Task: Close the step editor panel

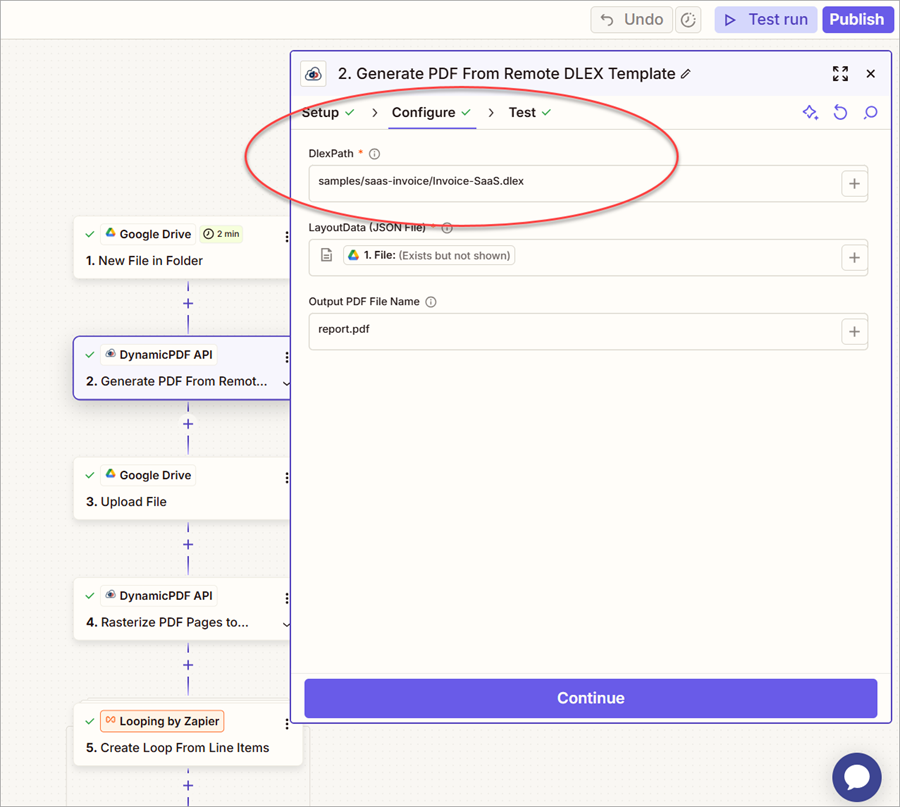Action: [870, 74]
